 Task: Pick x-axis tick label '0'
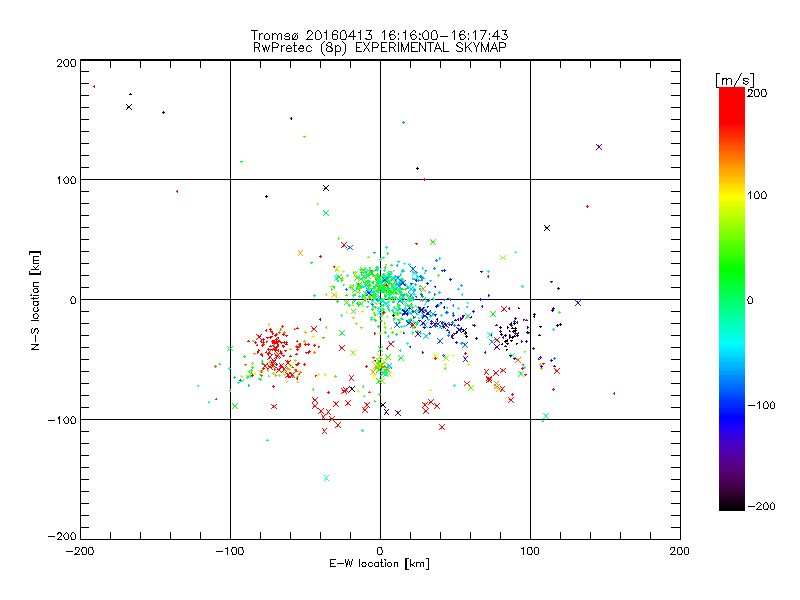380,551
